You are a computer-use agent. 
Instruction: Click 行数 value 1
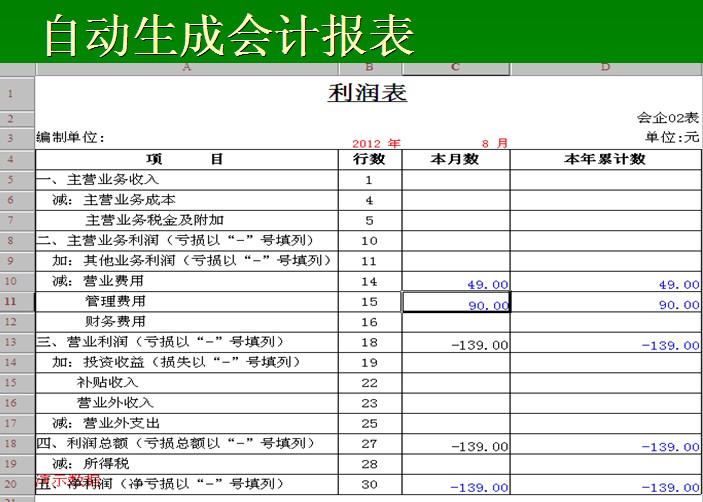369,180
